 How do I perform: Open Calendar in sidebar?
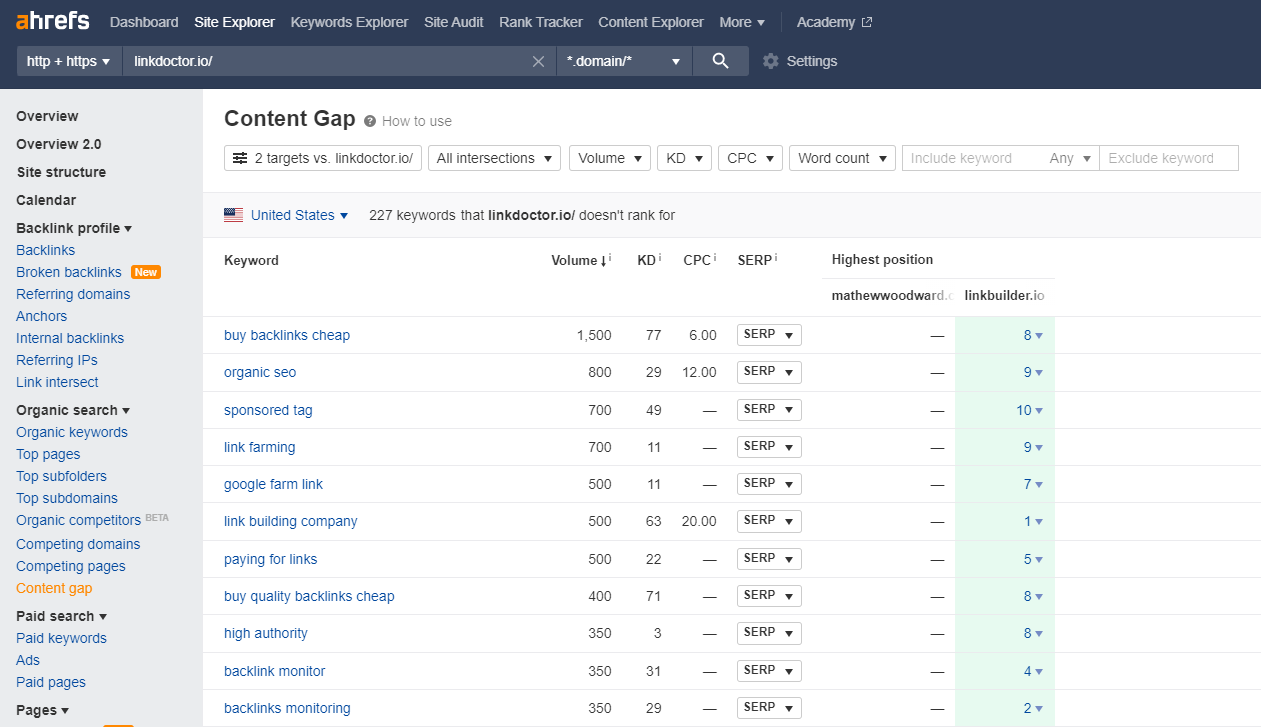(x=46, y=200)
